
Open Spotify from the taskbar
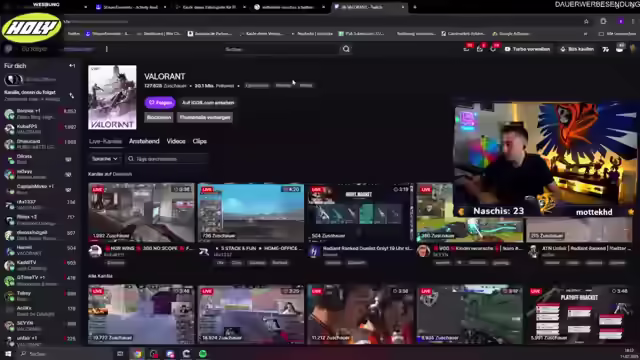tap(203, 354)
